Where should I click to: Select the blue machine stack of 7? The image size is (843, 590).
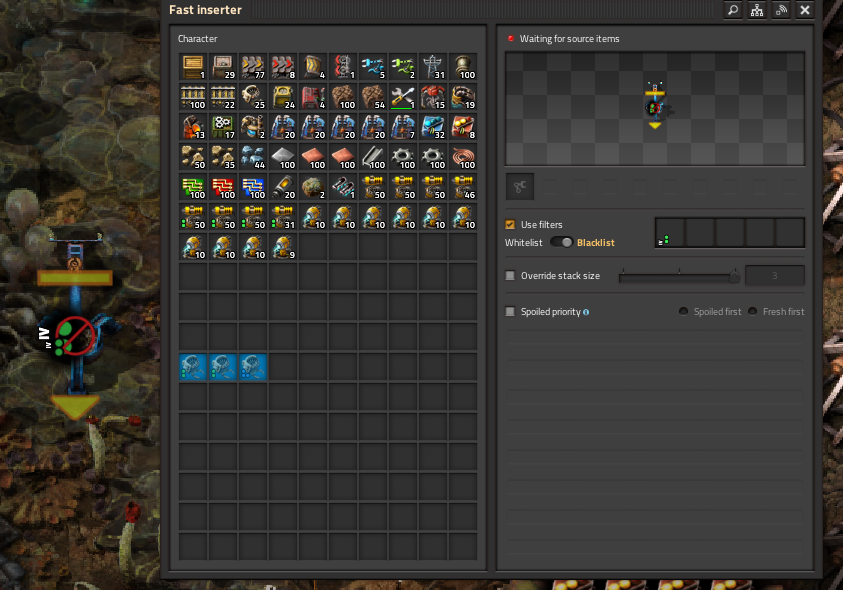tap(404, 127)
